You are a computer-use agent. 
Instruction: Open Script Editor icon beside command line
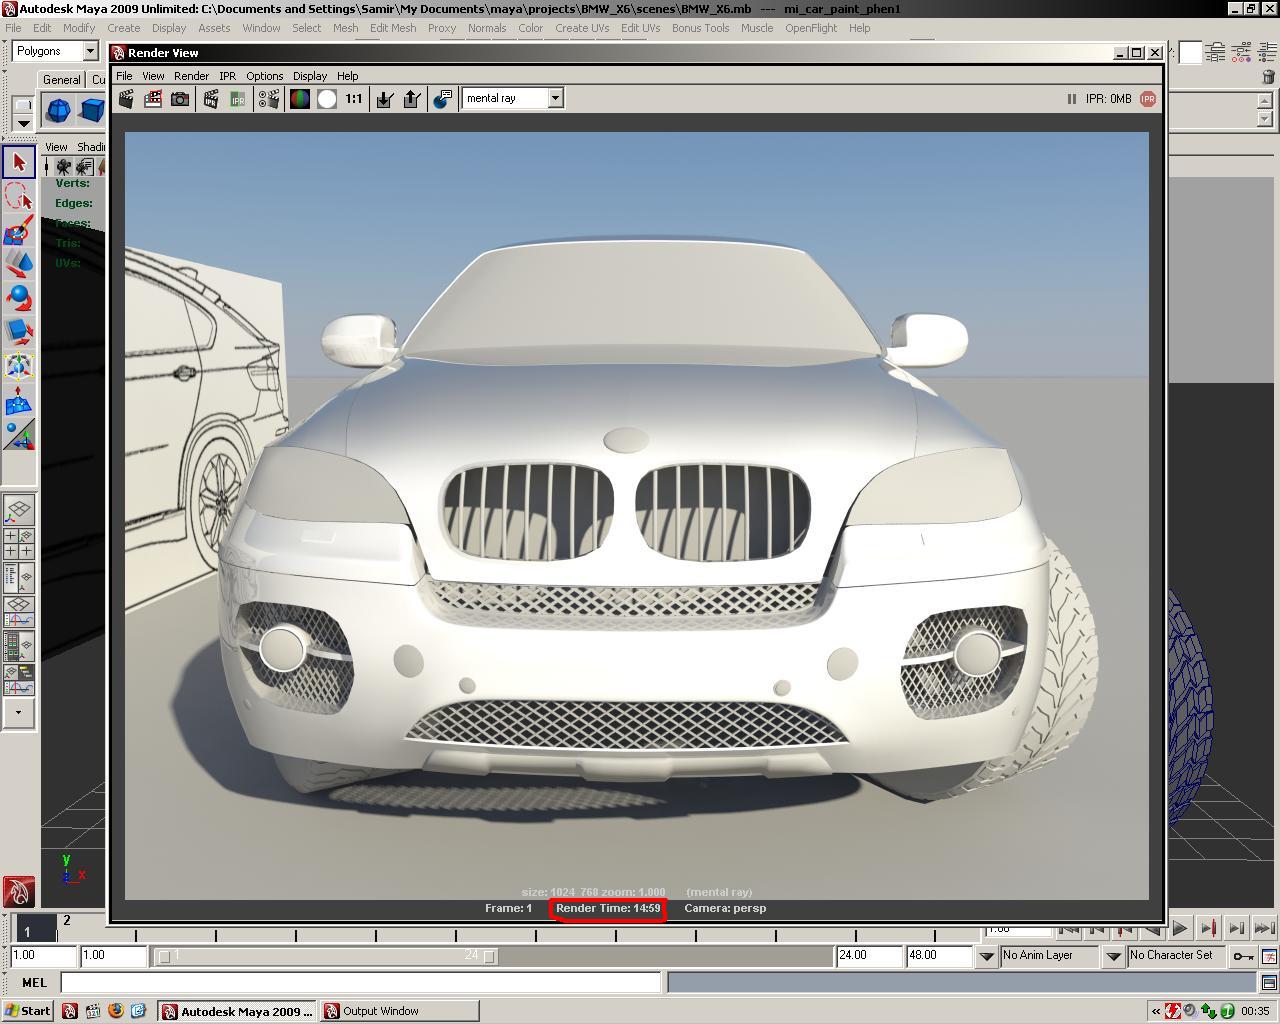point(1269,983)
